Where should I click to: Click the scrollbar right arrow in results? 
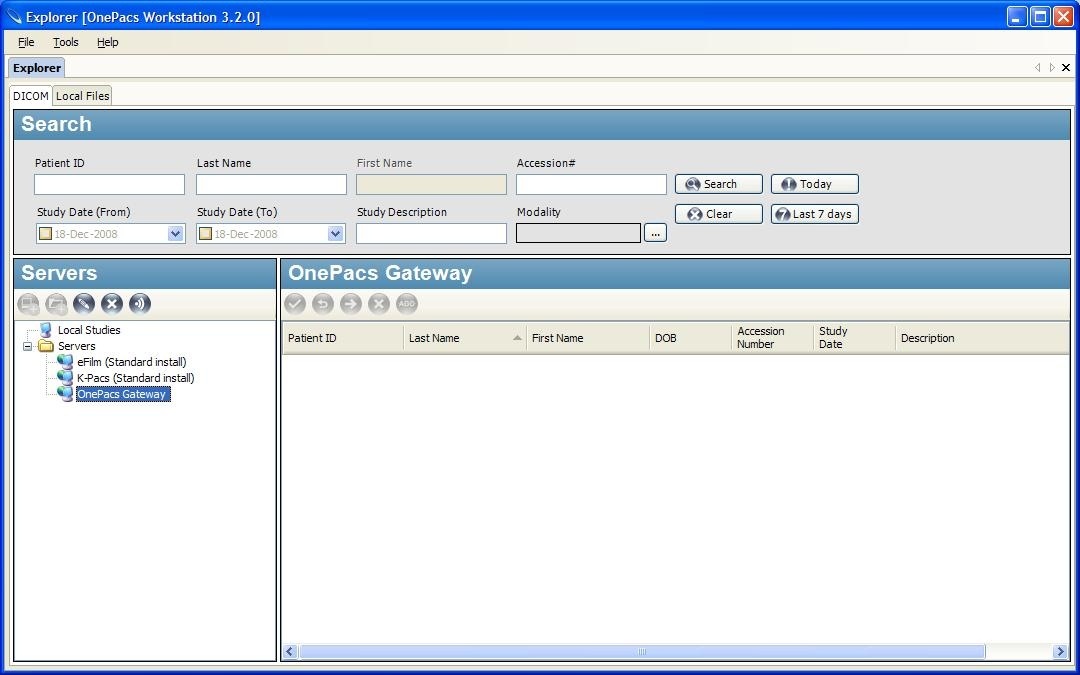pos(1060,652)
